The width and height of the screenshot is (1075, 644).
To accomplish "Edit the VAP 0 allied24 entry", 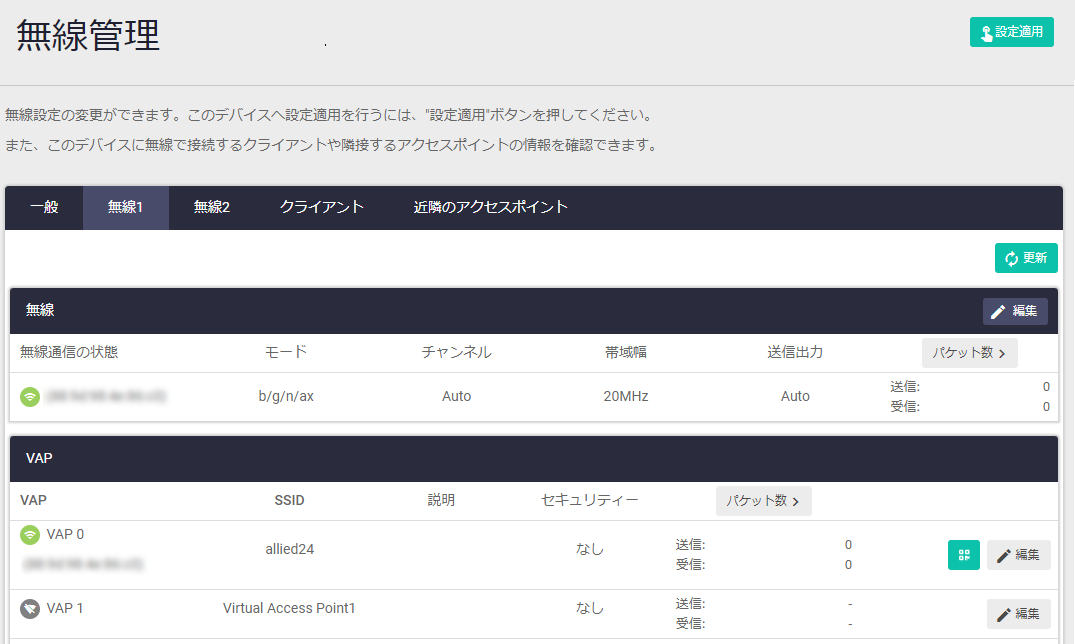I will coord(1018,555).
